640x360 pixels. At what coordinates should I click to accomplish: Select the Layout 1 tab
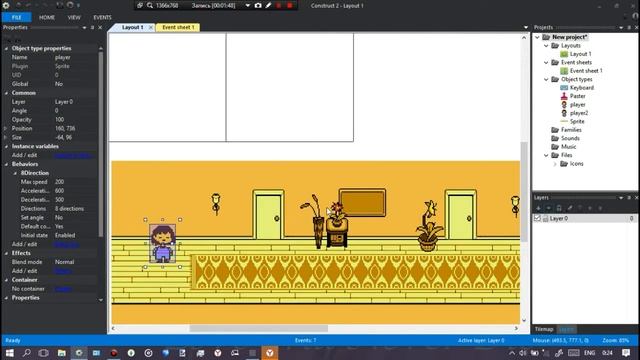point(133,27)
